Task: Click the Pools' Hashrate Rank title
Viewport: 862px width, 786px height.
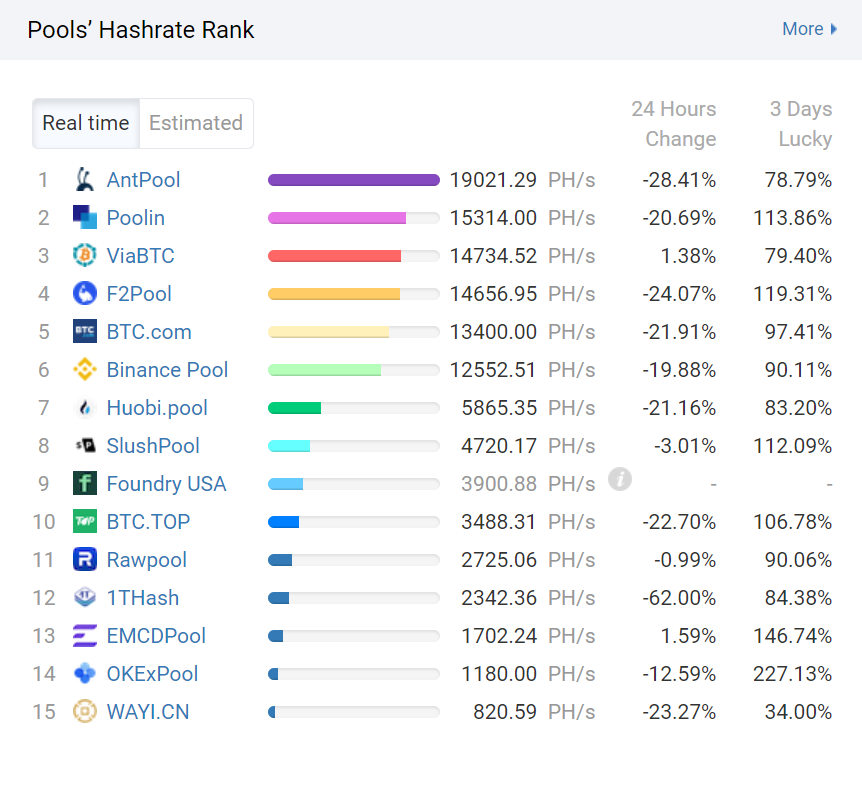Action: click(x=141, y=30)
